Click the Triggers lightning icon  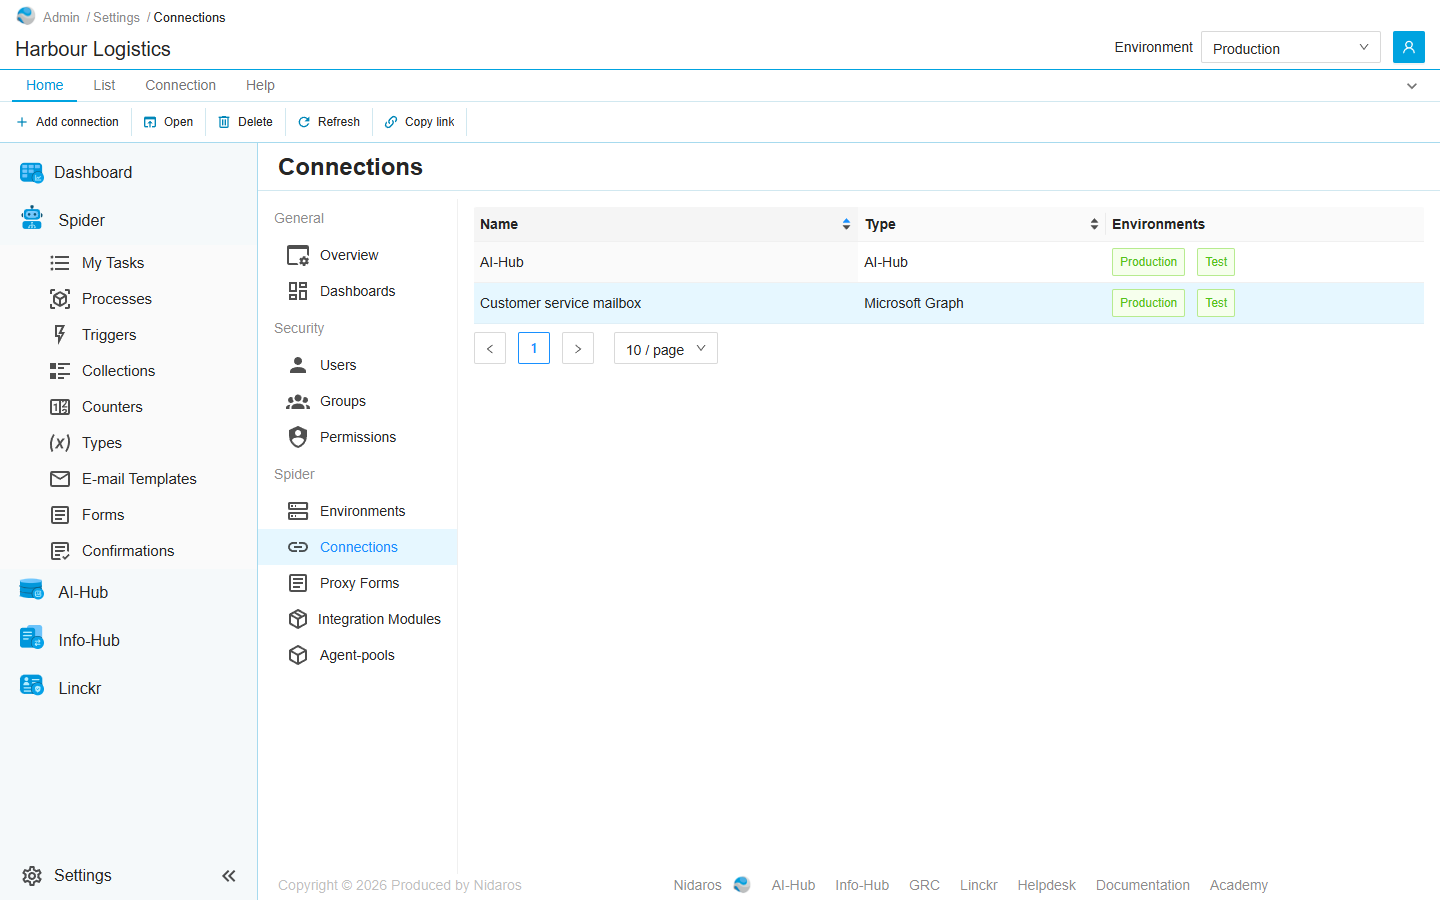[60, 335]
